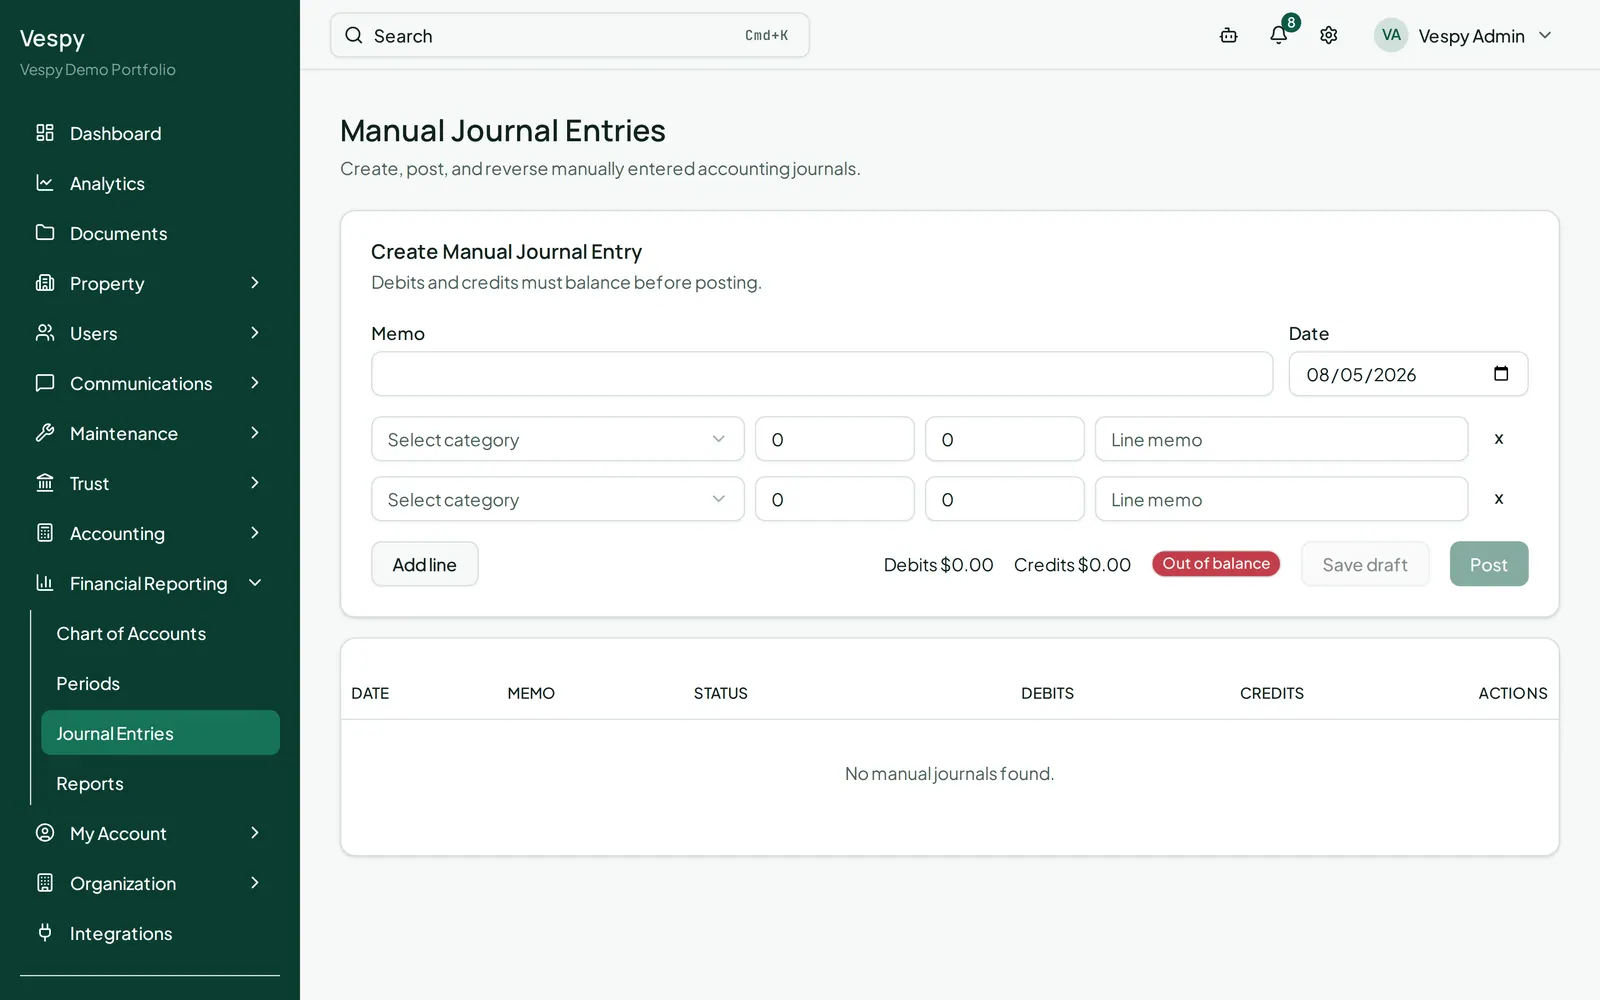The height and width of the screenshot is (1000, 1600).
Task: Open the notifications bell
Action: click(1279, 36)
